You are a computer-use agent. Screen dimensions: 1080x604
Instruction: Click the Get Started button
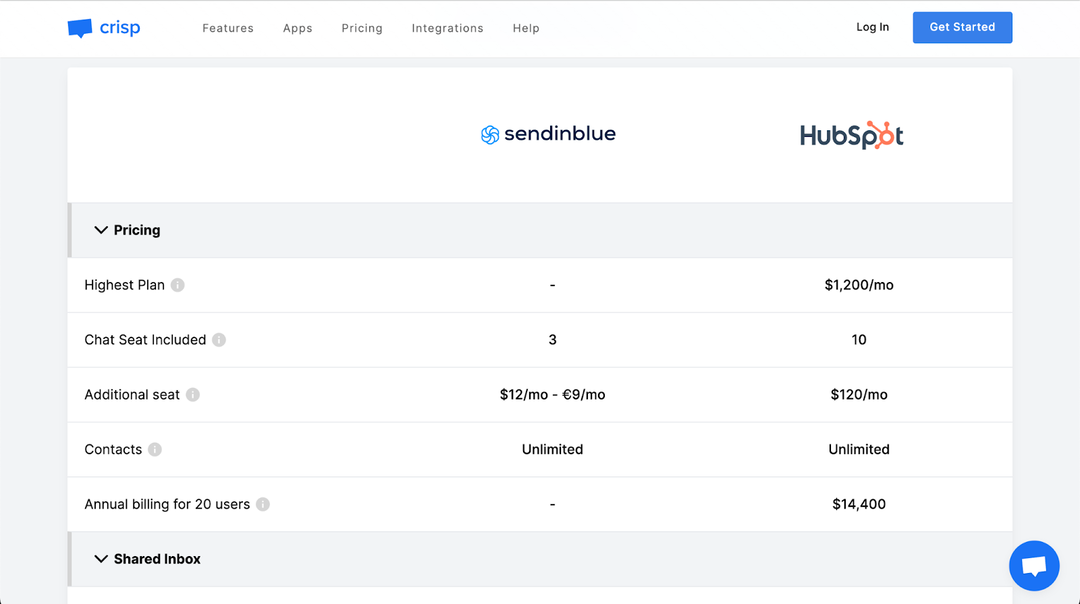962,28
